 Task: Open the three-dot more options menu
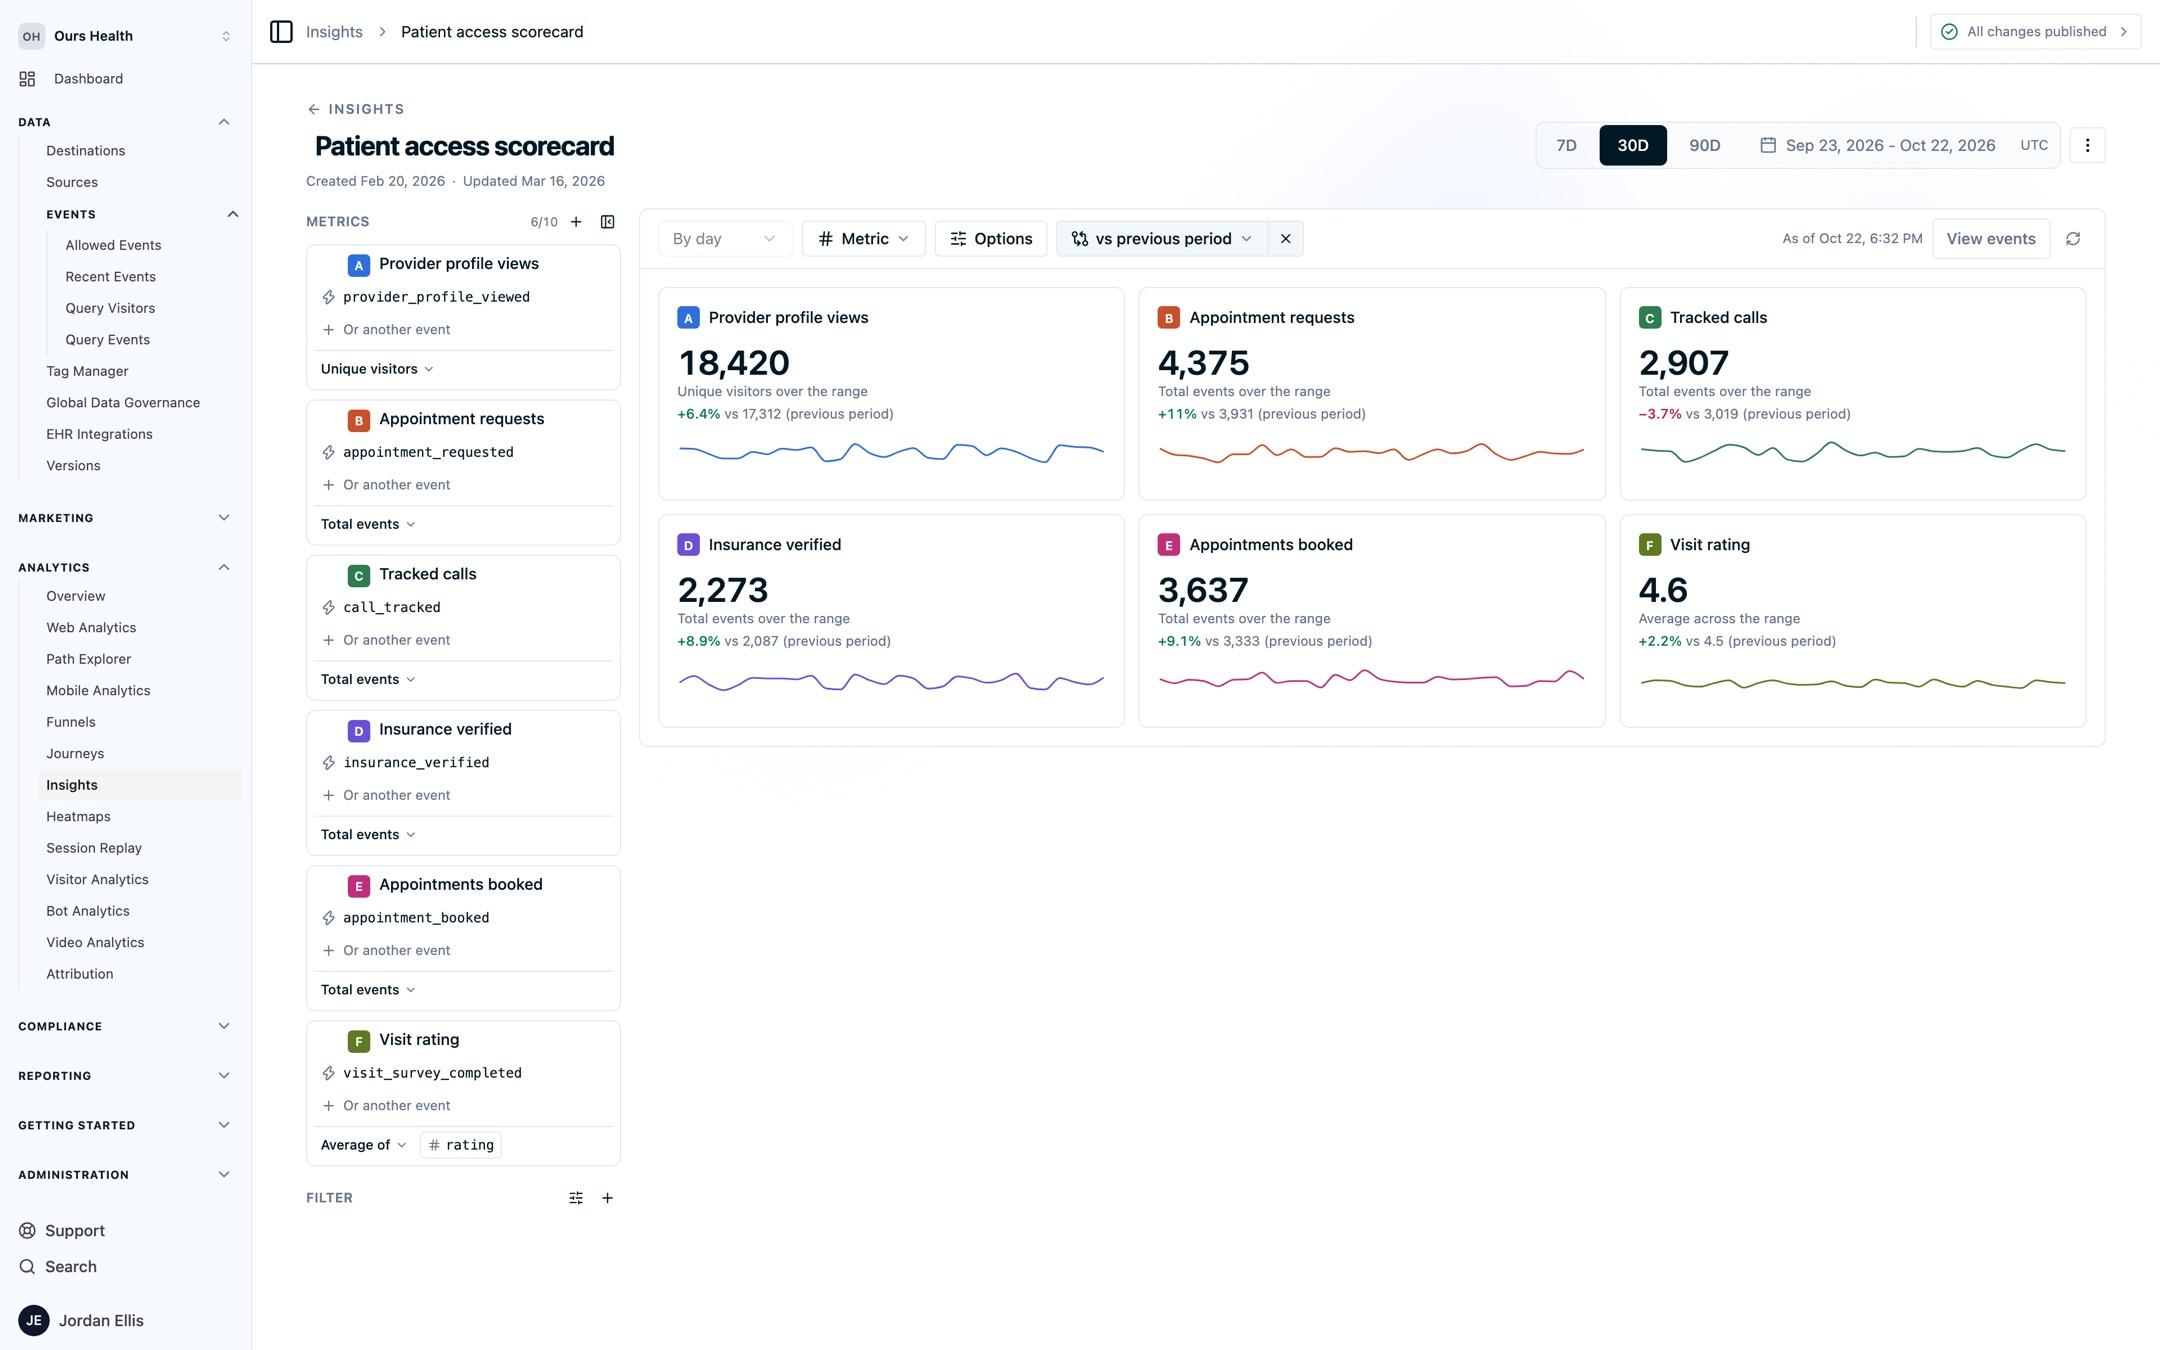coord(2087,146)
